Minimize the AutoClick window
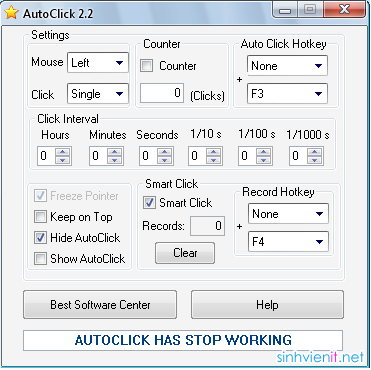The width and height of the screenshot is (371, 370). click(285, 10)
